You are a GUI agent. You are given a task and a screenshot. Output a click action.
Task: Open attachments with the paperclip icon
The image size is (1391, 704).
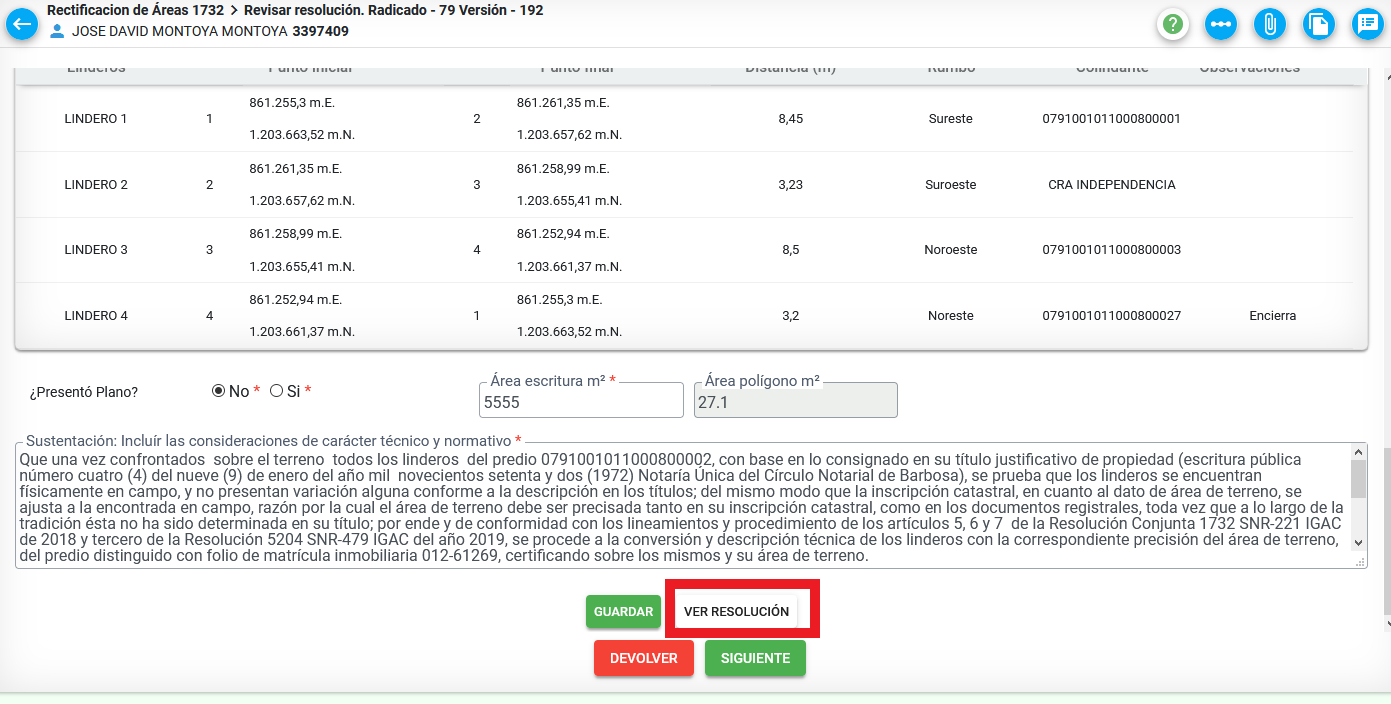click(1269, 24)
